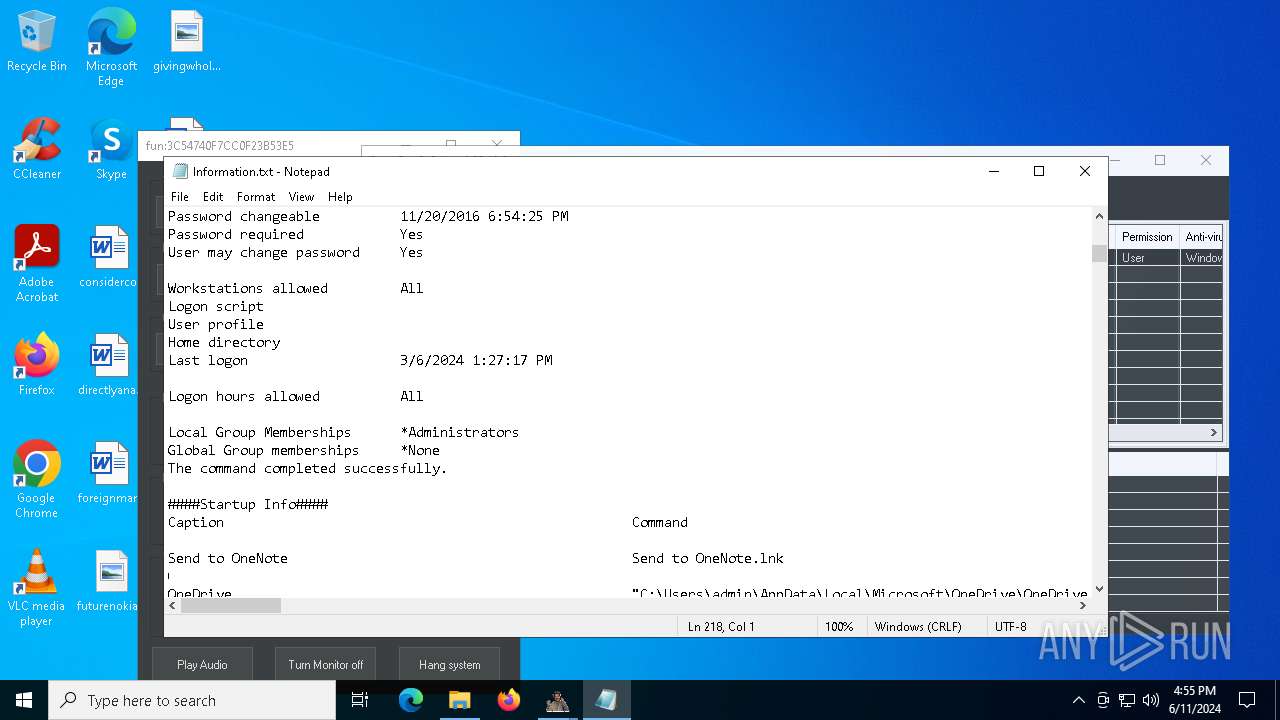Open Skype desktop shortcut
Screen dimensions: 1280x720
(111, 150)
